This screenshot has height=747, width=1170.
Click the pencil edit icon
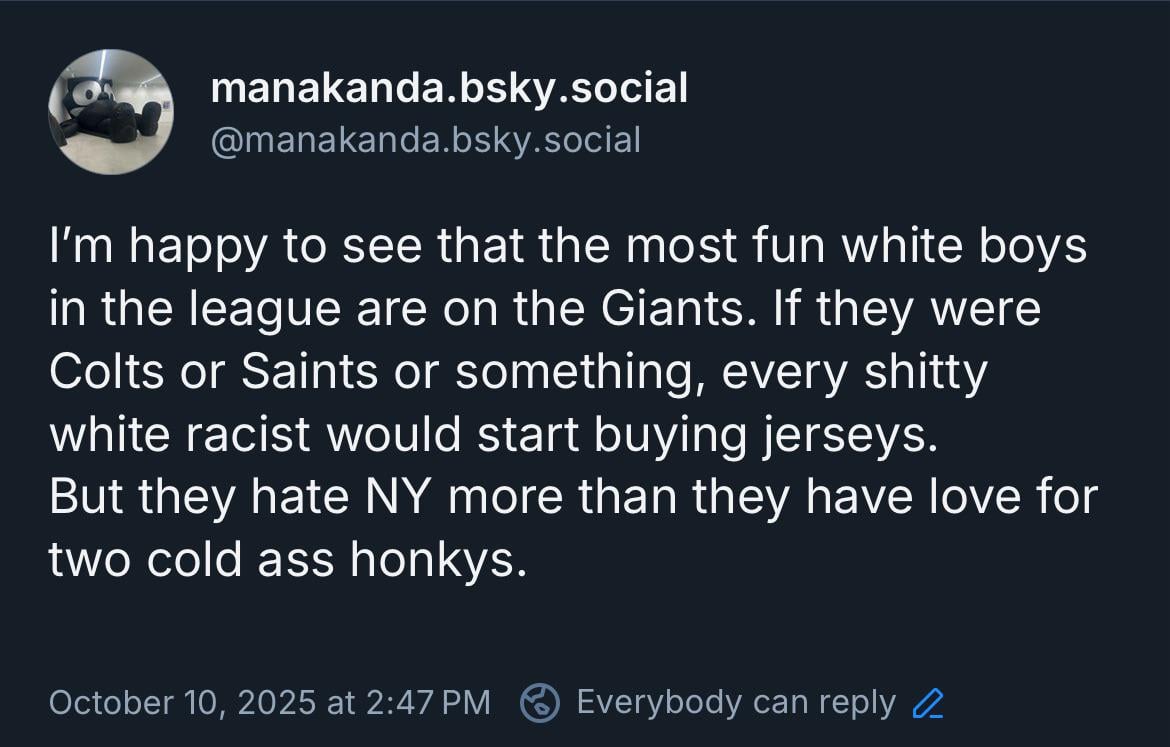coord(929,704)
